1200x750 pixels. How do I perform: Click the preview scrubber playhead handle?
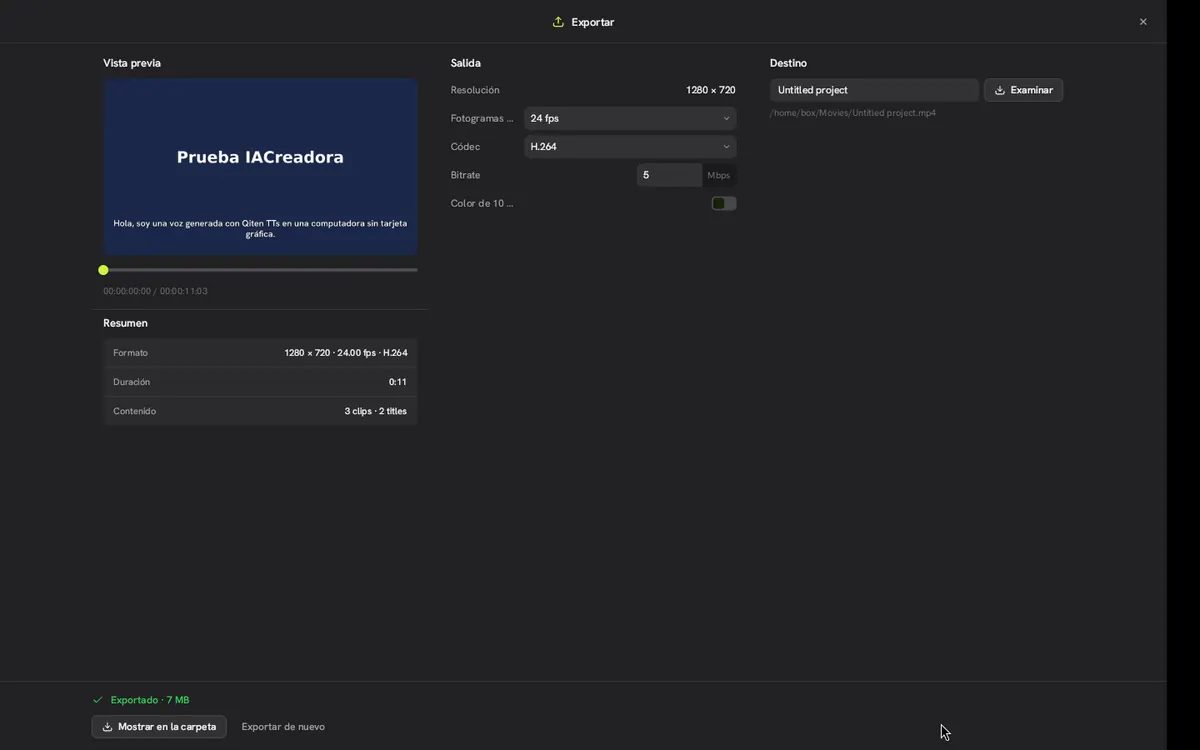103,270
